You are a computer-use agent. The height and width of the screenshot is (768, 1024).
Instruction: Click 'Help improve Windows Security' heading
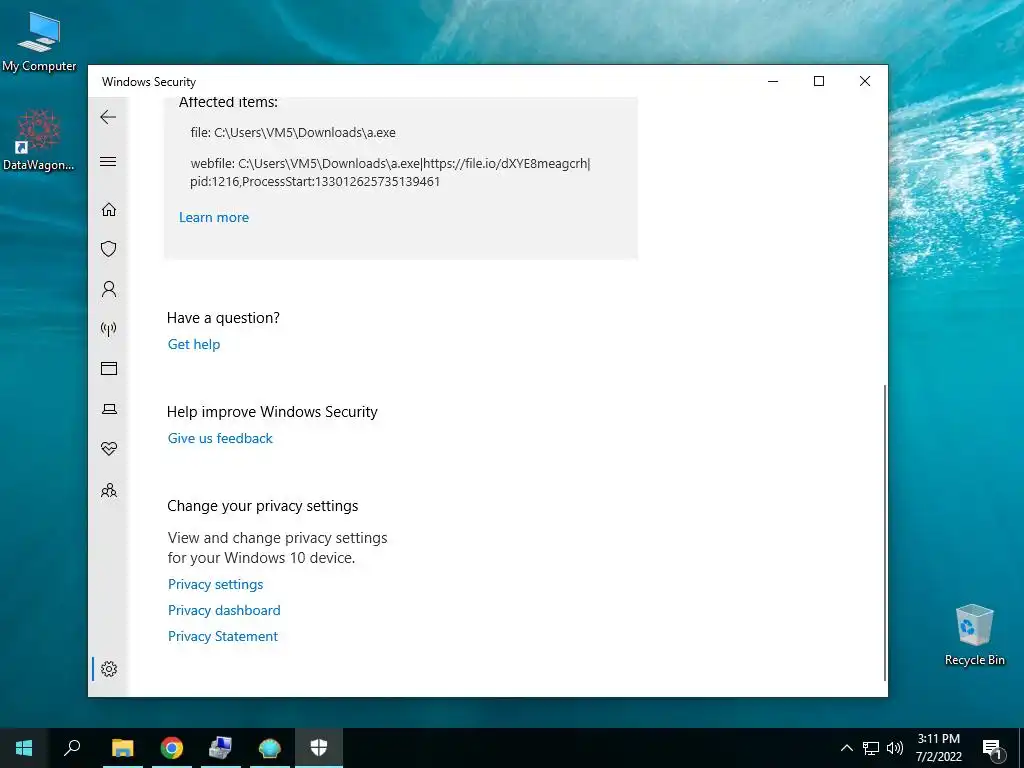pyautogui.click(x=272, y=412)
